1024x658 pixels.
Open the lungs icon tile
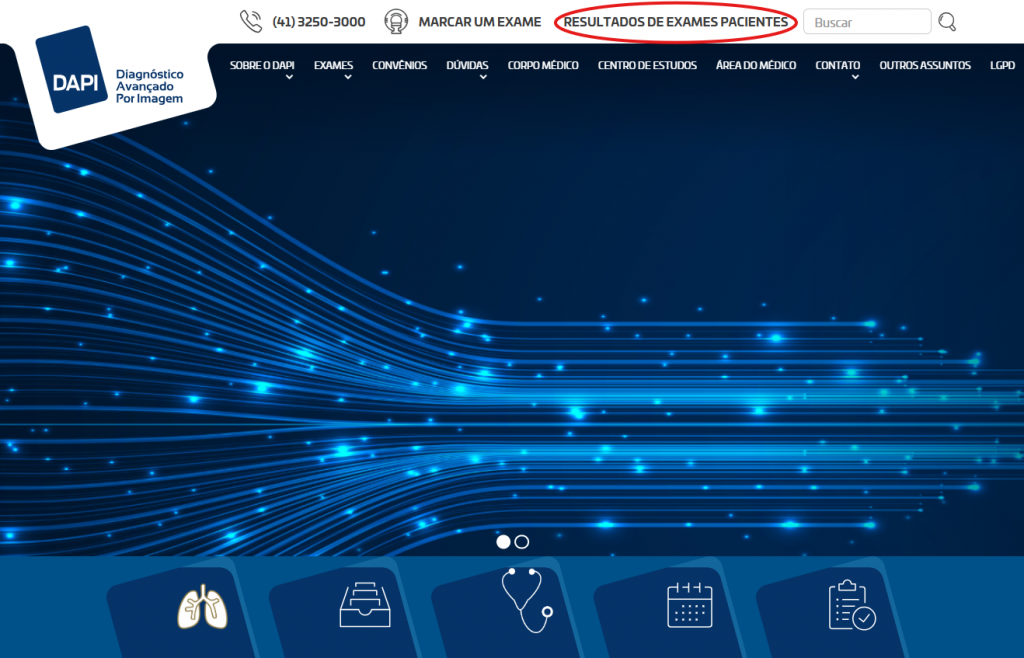[202, 606]
